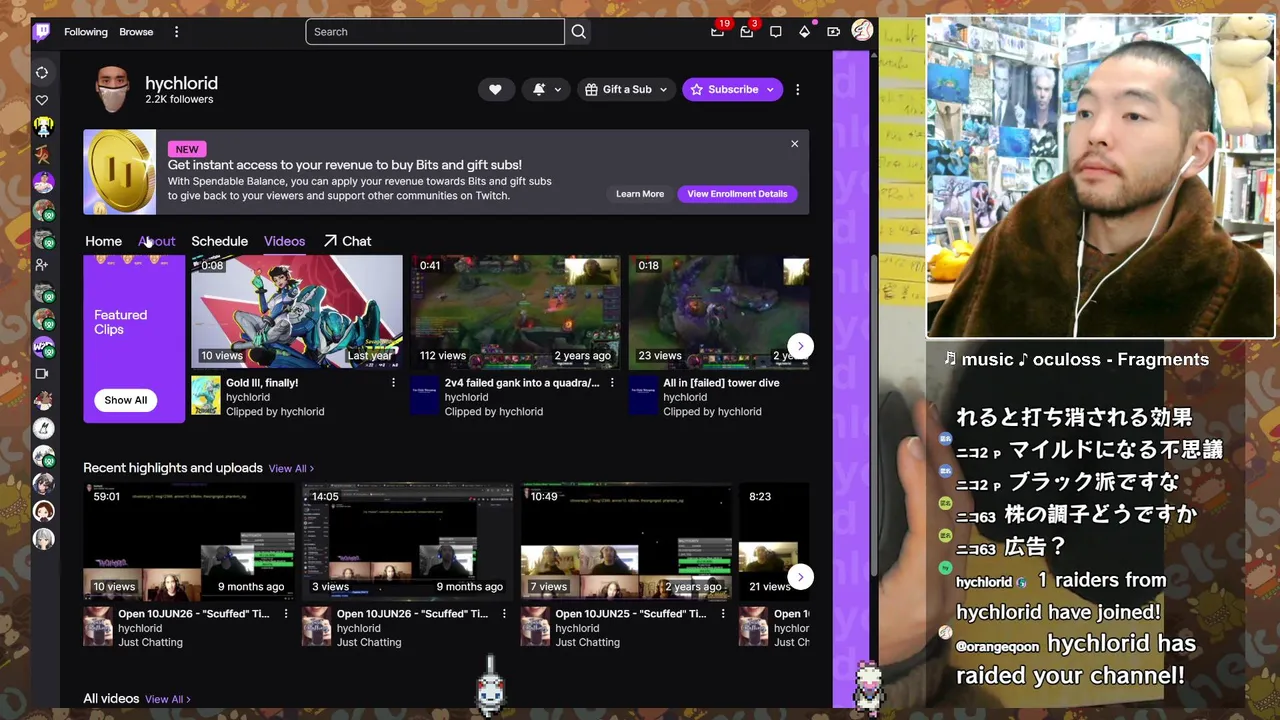Viewport: 1280px width, 720px height.
Task: Click the Search input field
Action: tap(435, 32)
